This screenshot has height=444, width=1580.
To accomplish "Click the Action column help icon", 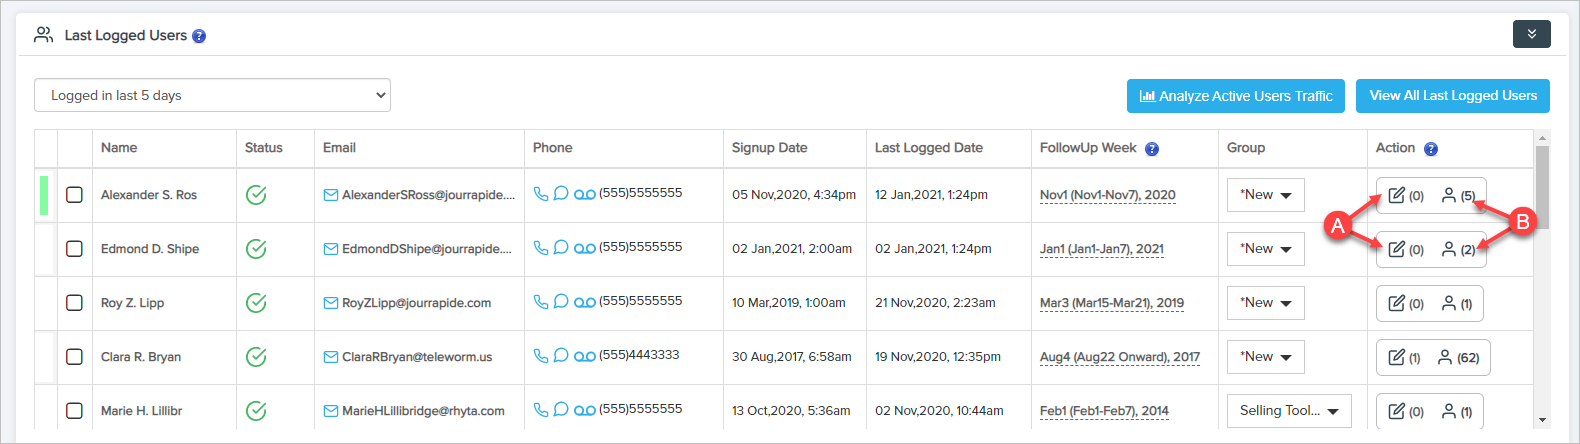I will 1431,149.
